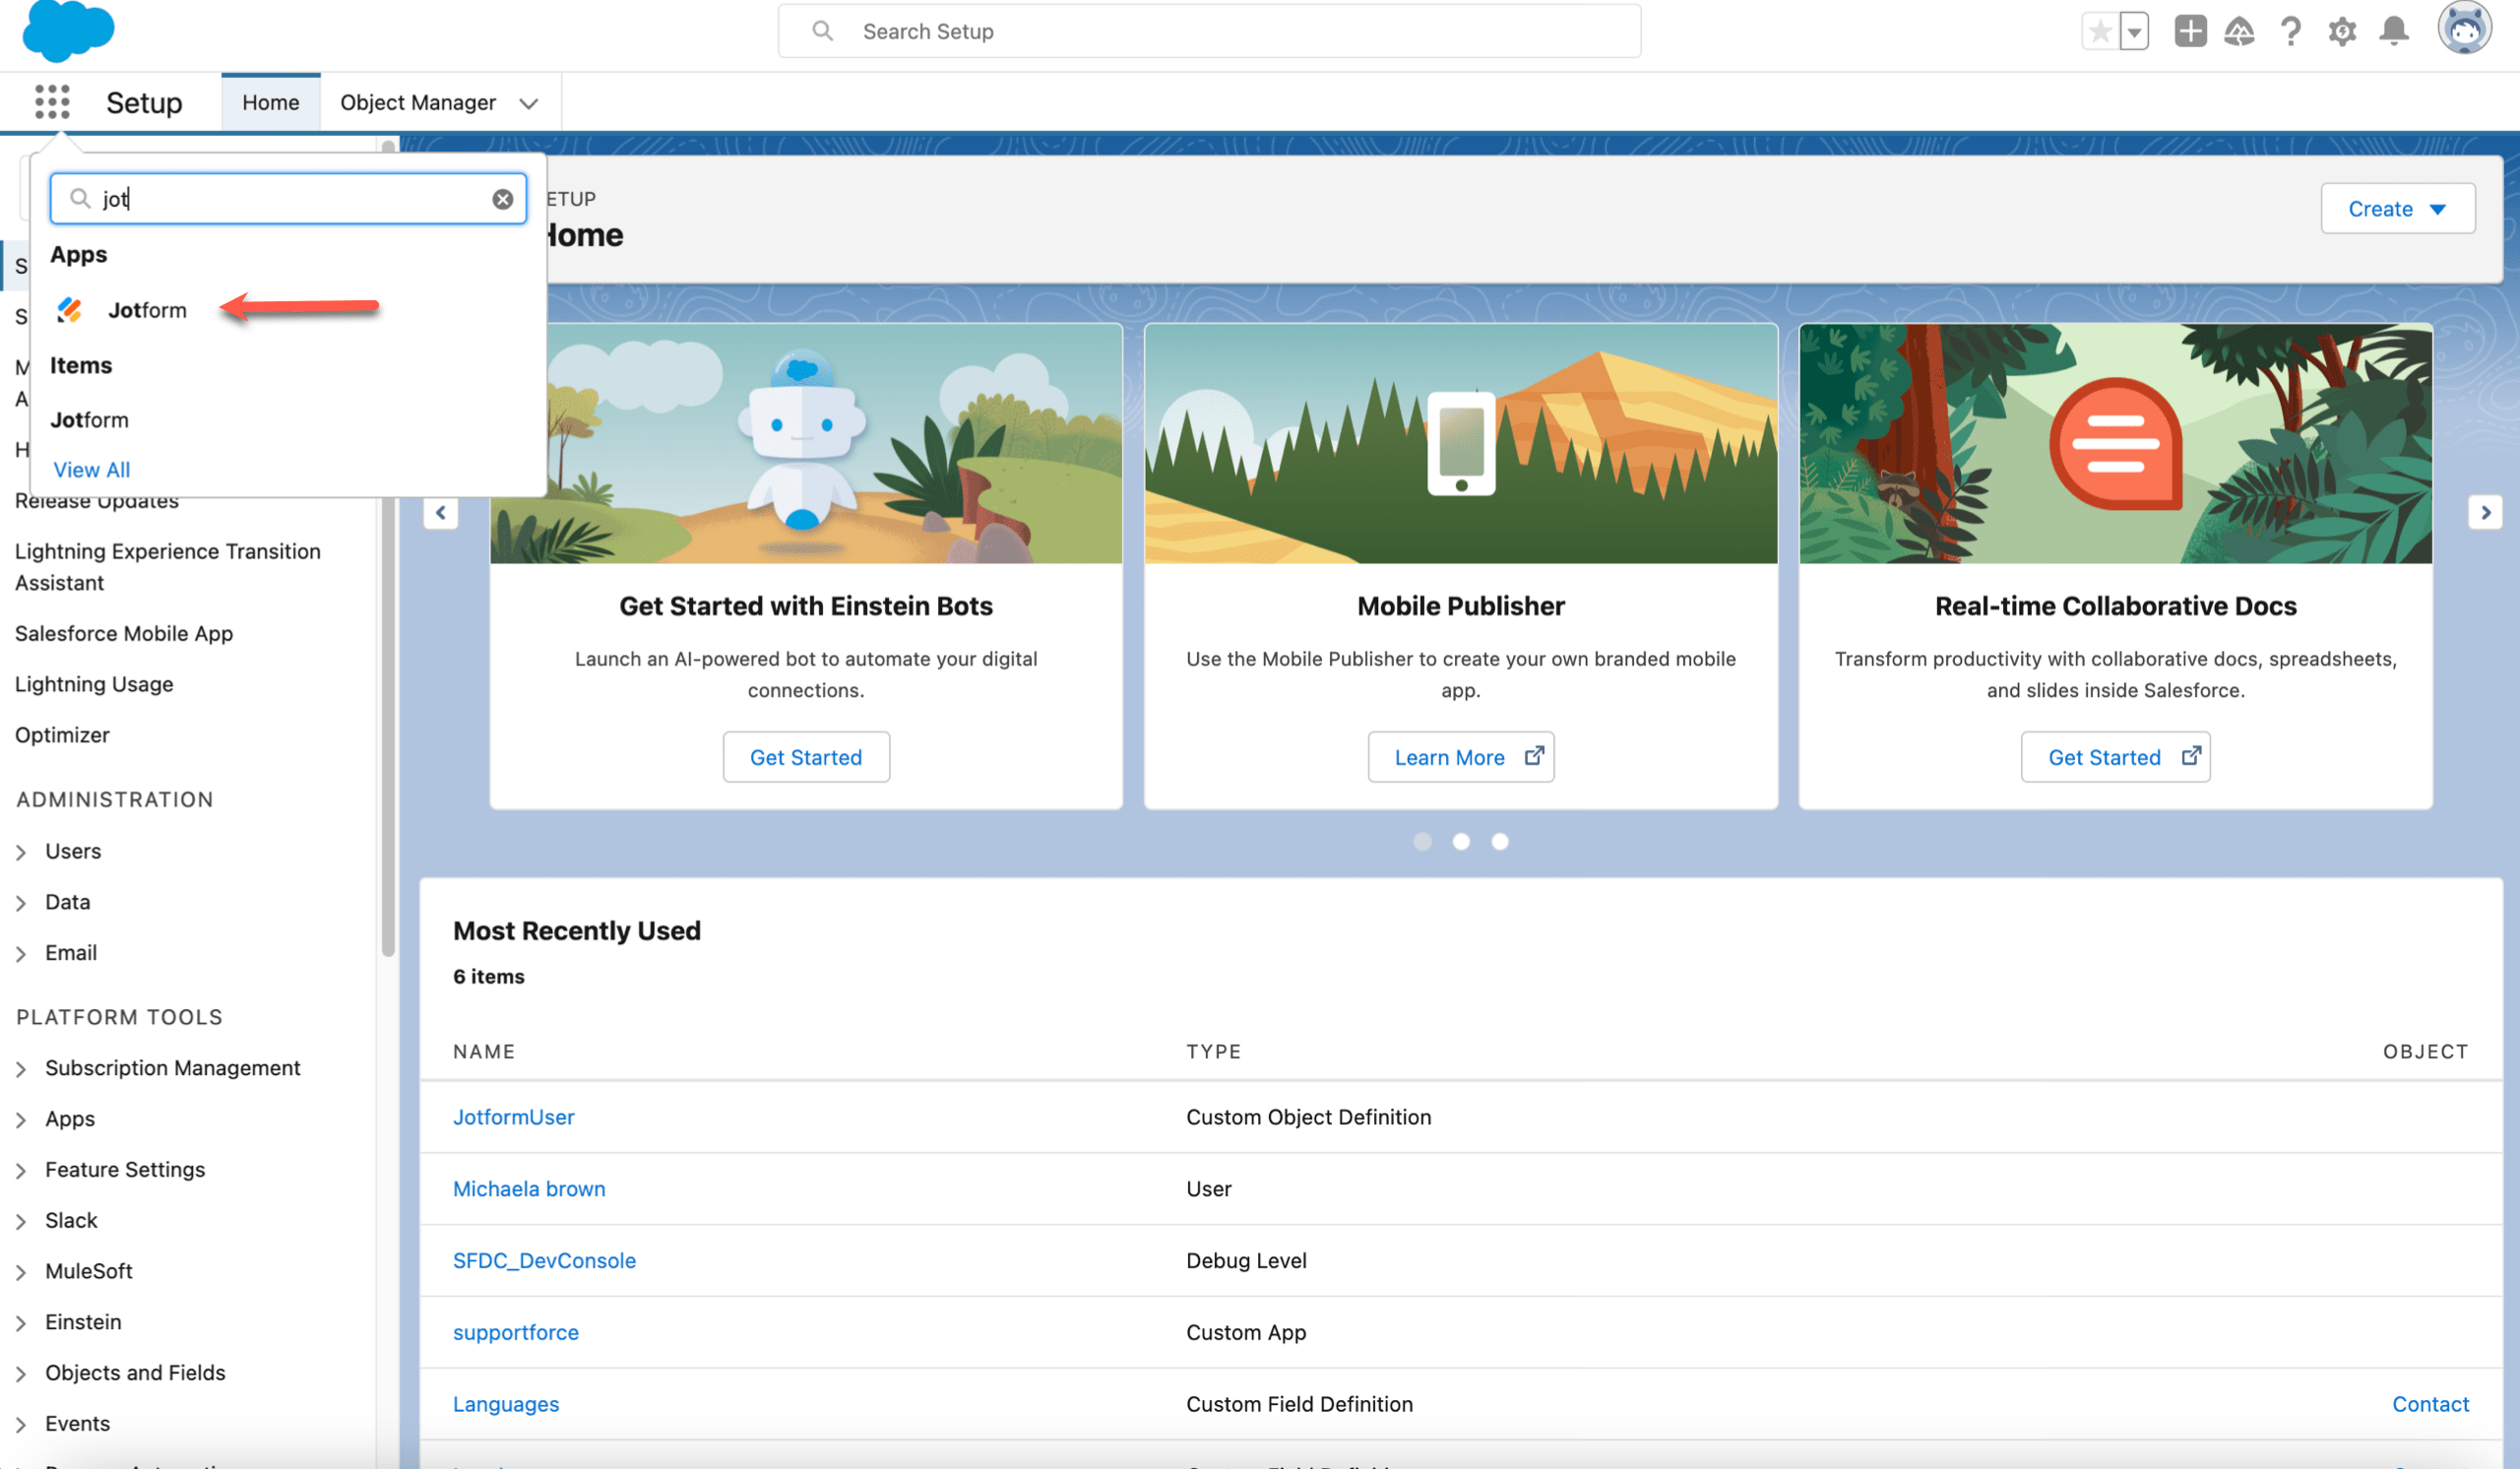The width and height of the screenshot is (2520, 1469).
Task: Open the setup gear menu
Action: pos(2341,32)
